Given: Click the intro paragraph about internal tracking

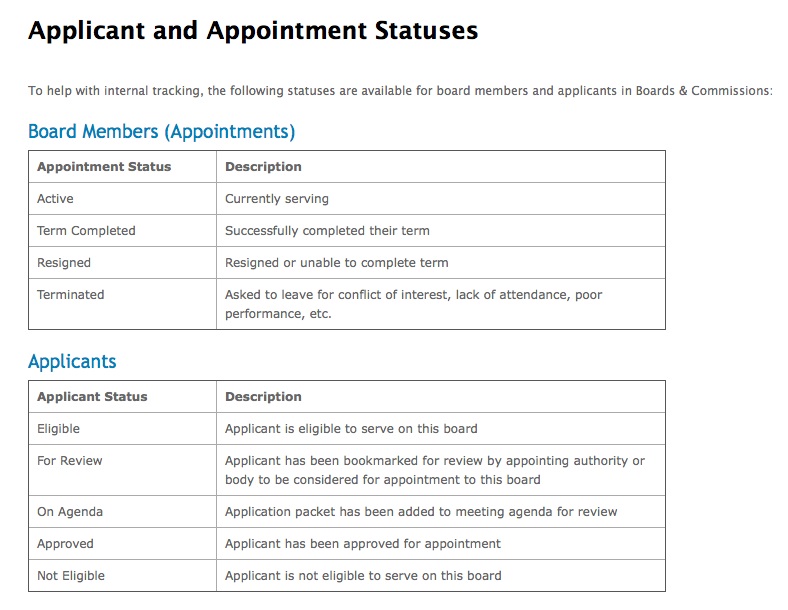Looking at the screenshot, I should click(400, 91).
